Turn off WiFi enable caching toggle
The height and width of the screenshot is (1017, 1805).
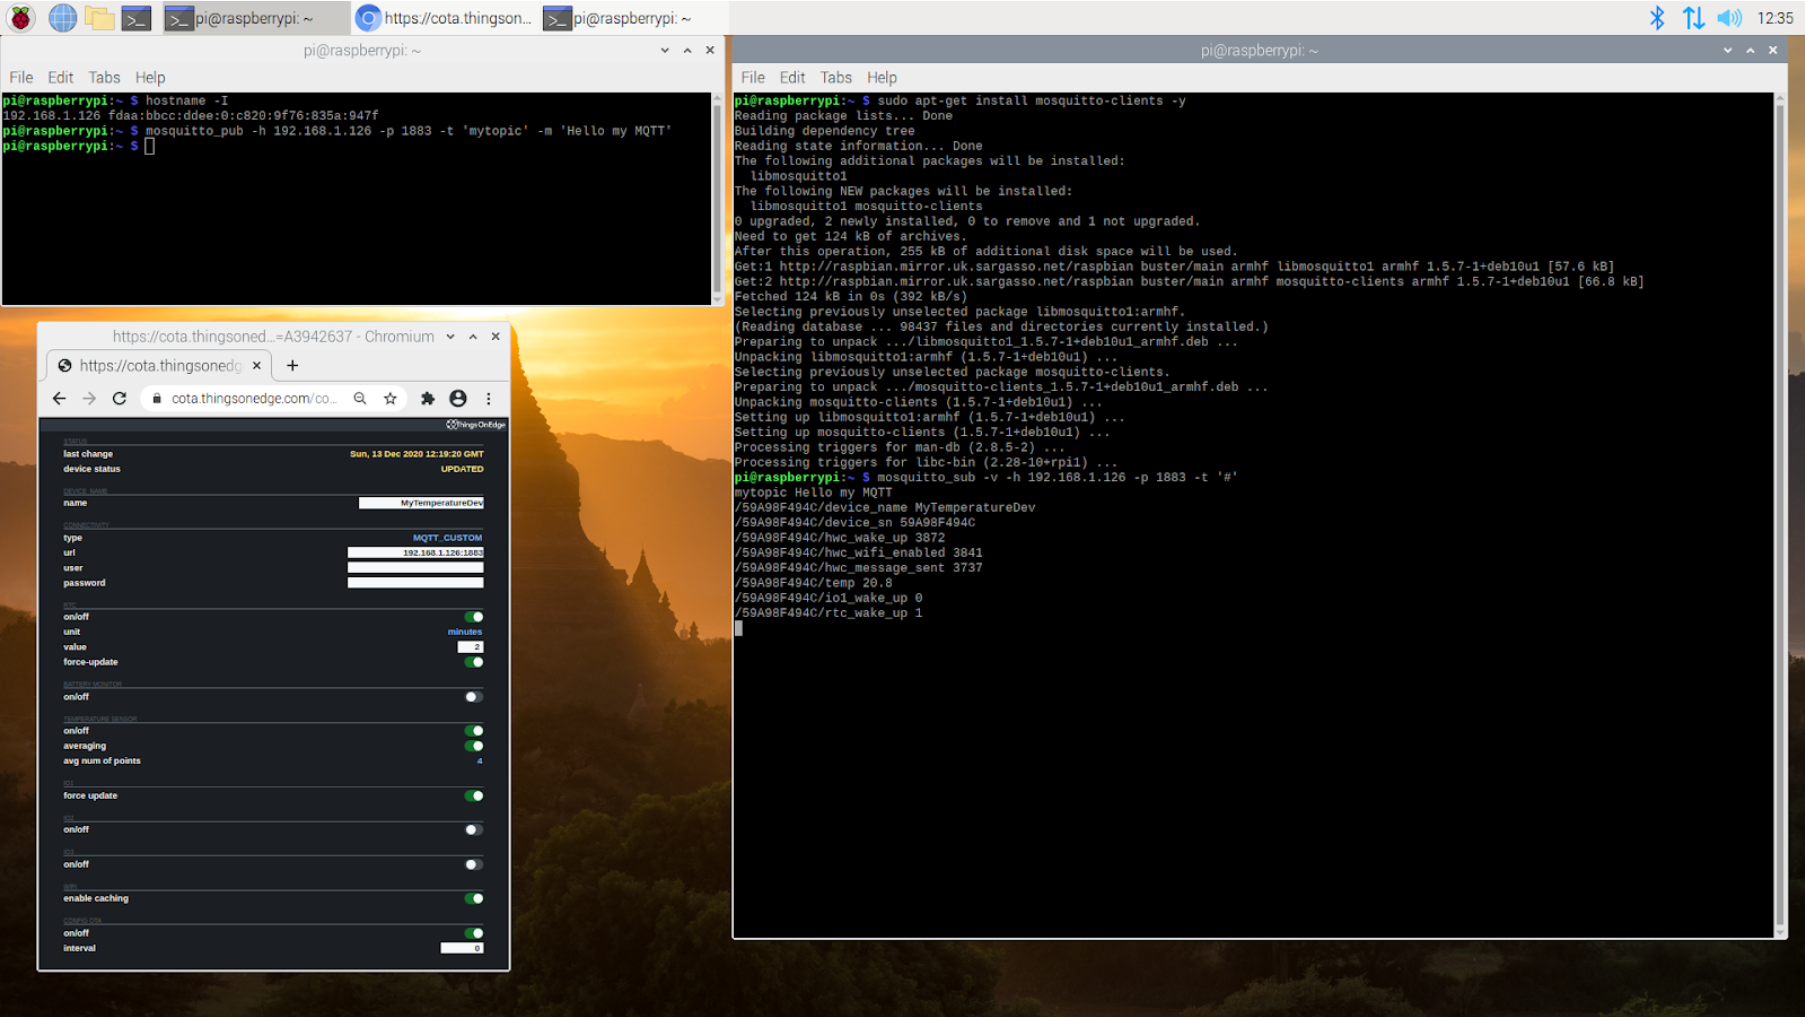pyautogui.click(x=473, y=898)
